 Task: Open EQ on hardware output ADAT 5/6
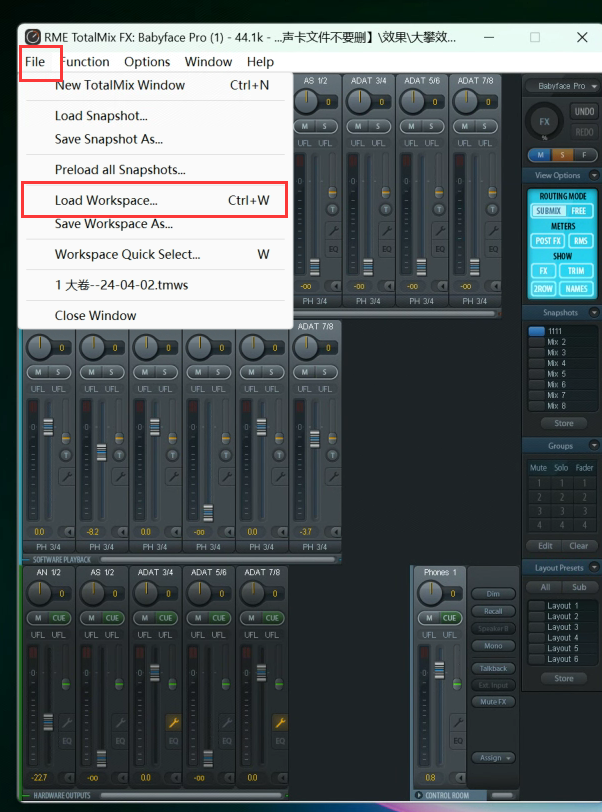click(x=227, y=742)
